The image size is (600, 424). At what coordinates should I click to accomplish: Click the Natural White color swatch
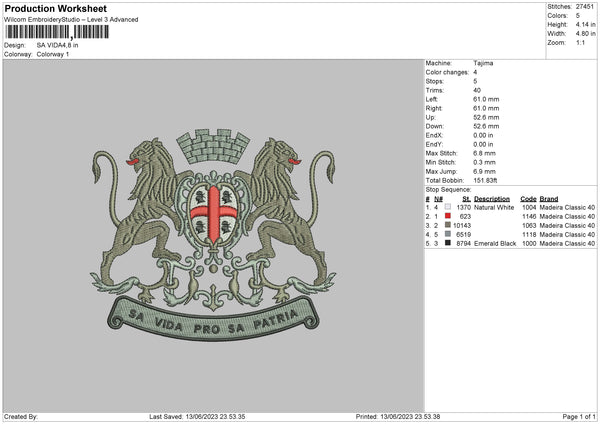point(448,207)
